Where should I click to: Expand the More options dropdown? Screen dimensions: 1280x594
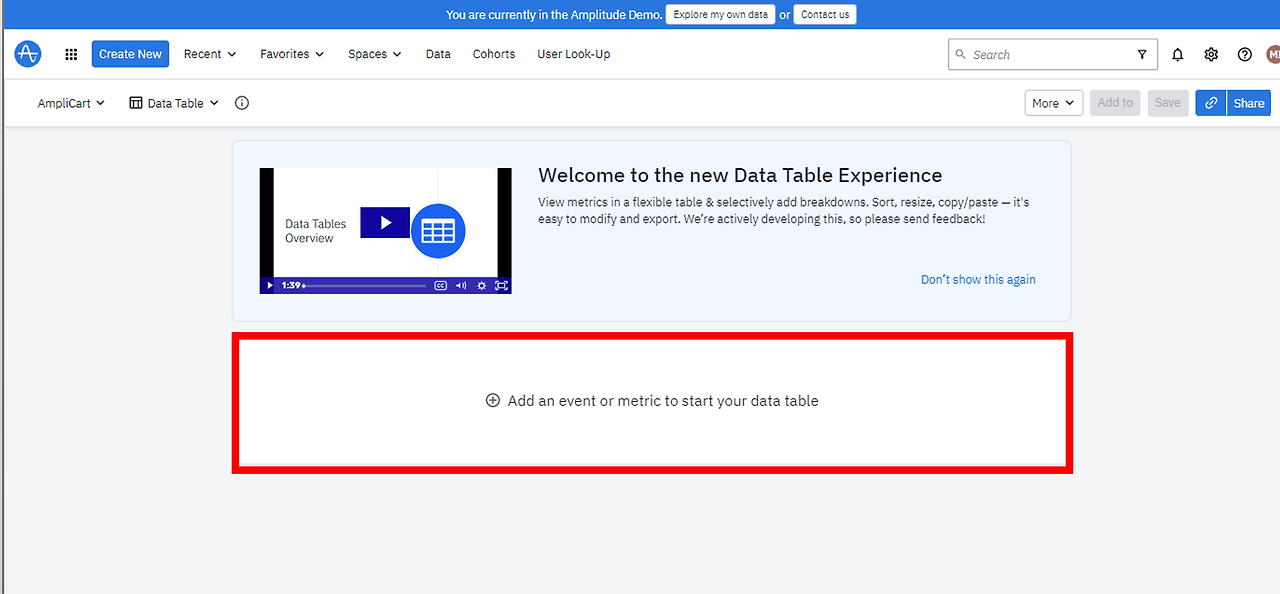pyautogui.click(x=1054, y=103)
